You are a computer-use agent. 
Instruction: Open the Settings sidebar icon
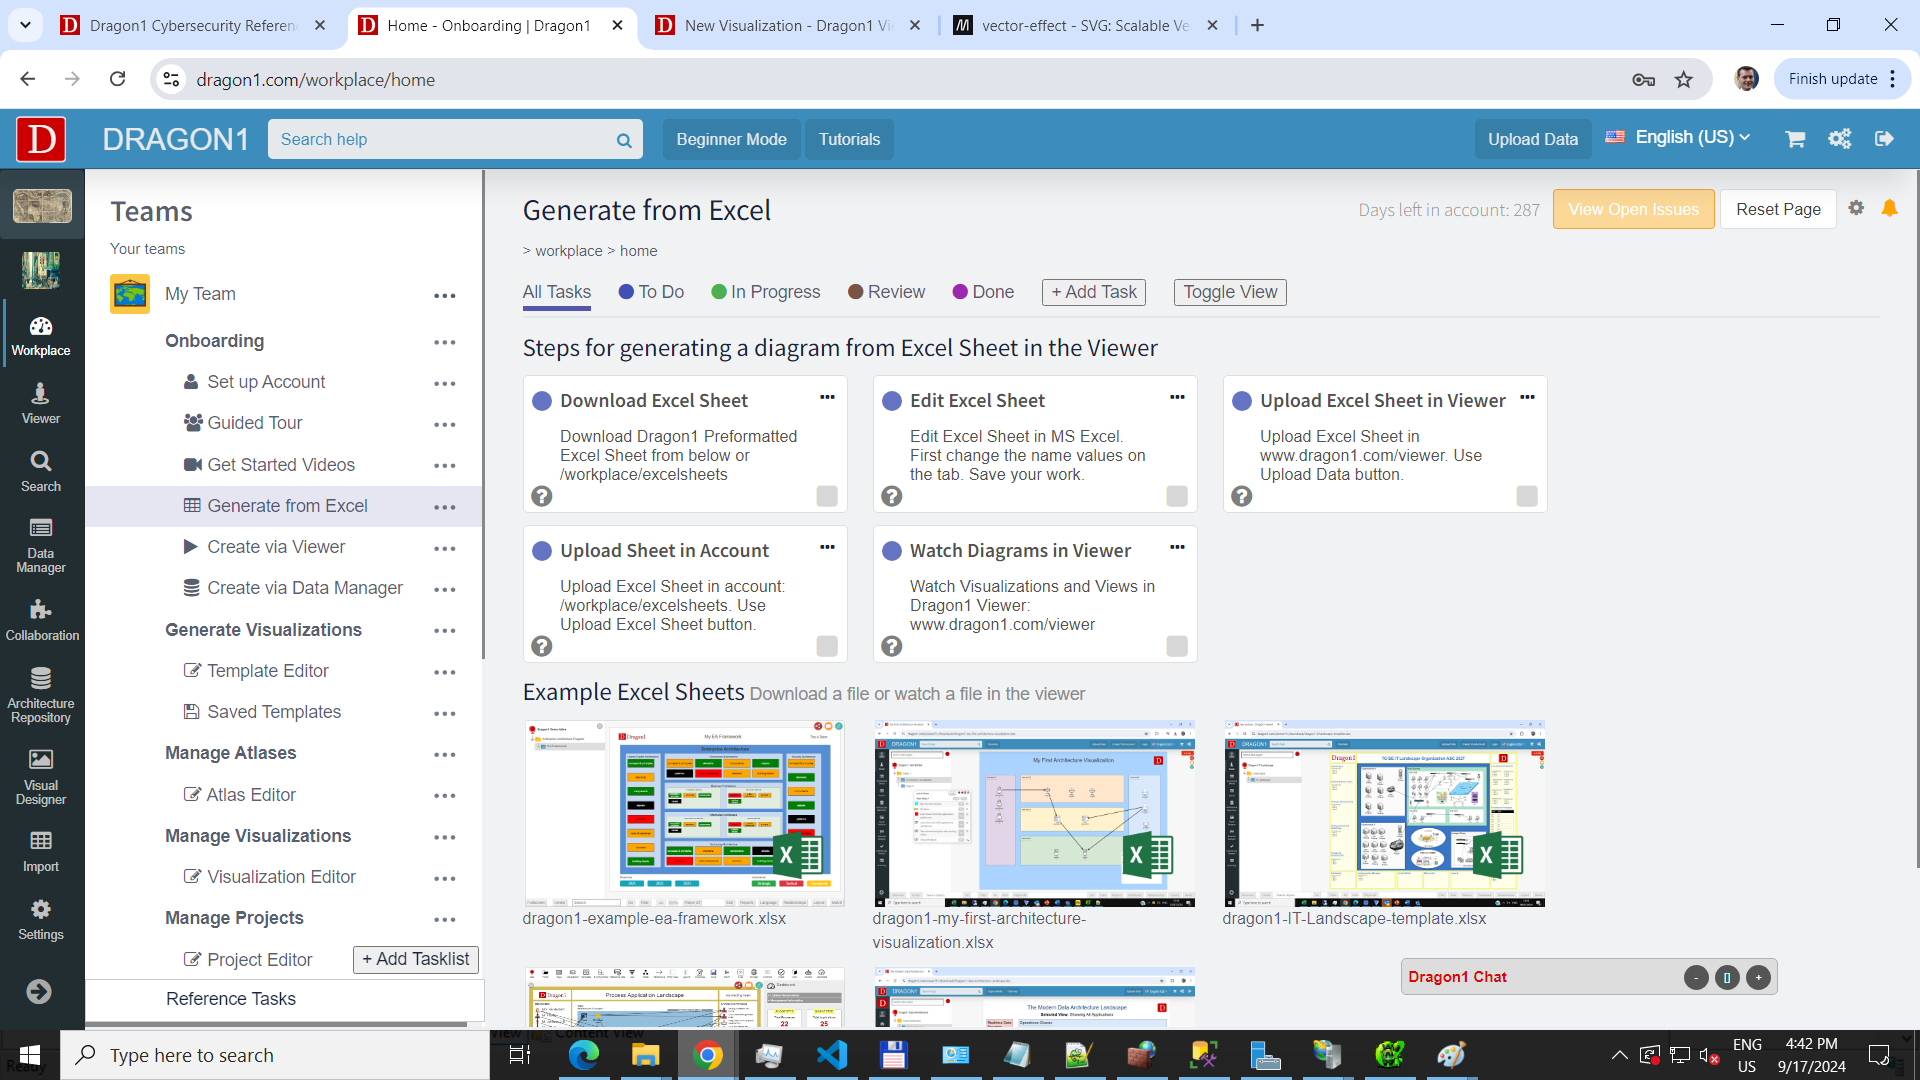click(x=41, y=920)
